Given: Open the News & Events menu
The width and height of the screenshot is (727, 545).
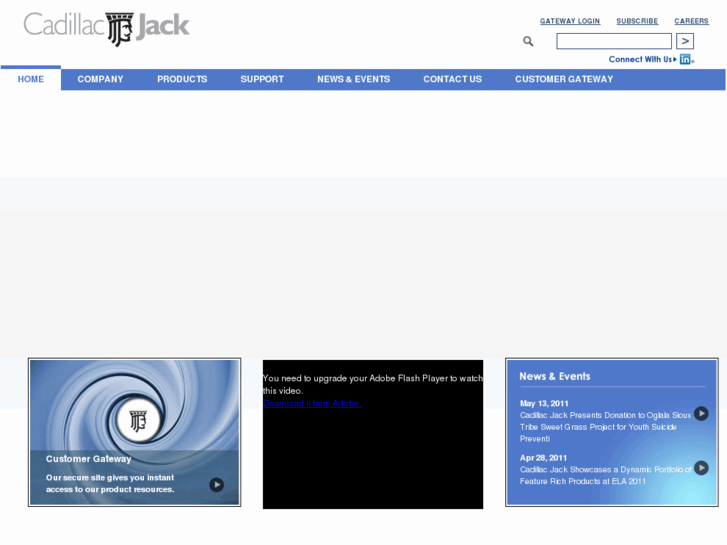Looking at the screenshot, I should pos(353,79).
